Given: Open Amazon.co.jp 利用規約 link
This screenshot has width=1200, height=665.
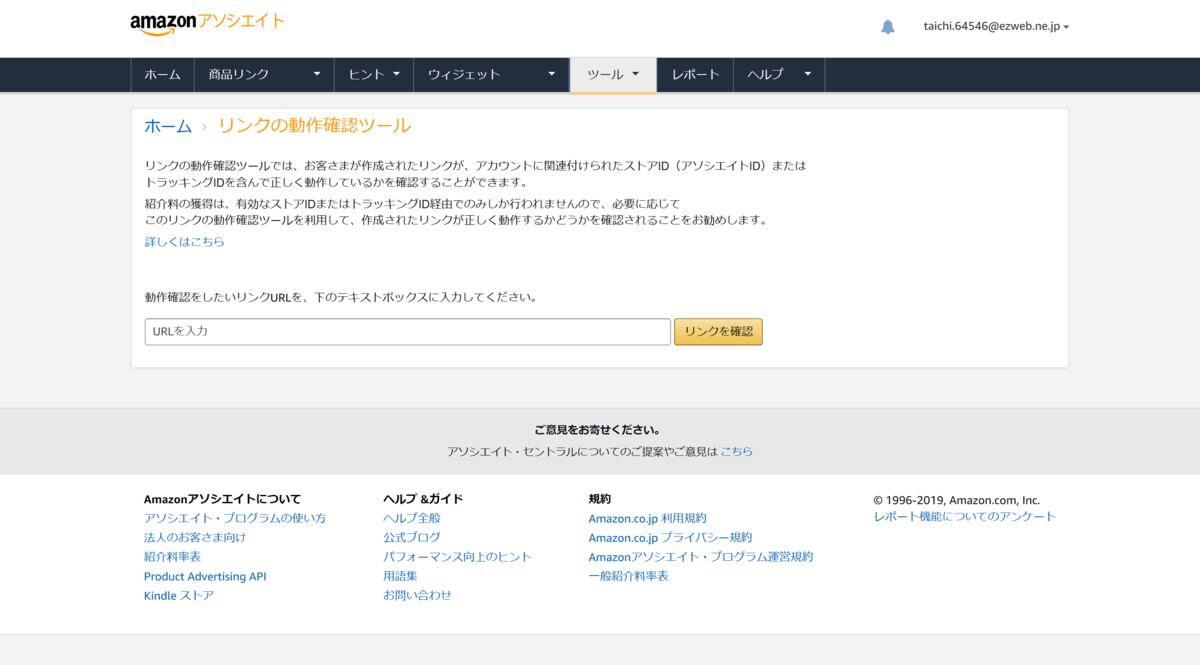Looking at the screenshot, I should coord(647,518).
